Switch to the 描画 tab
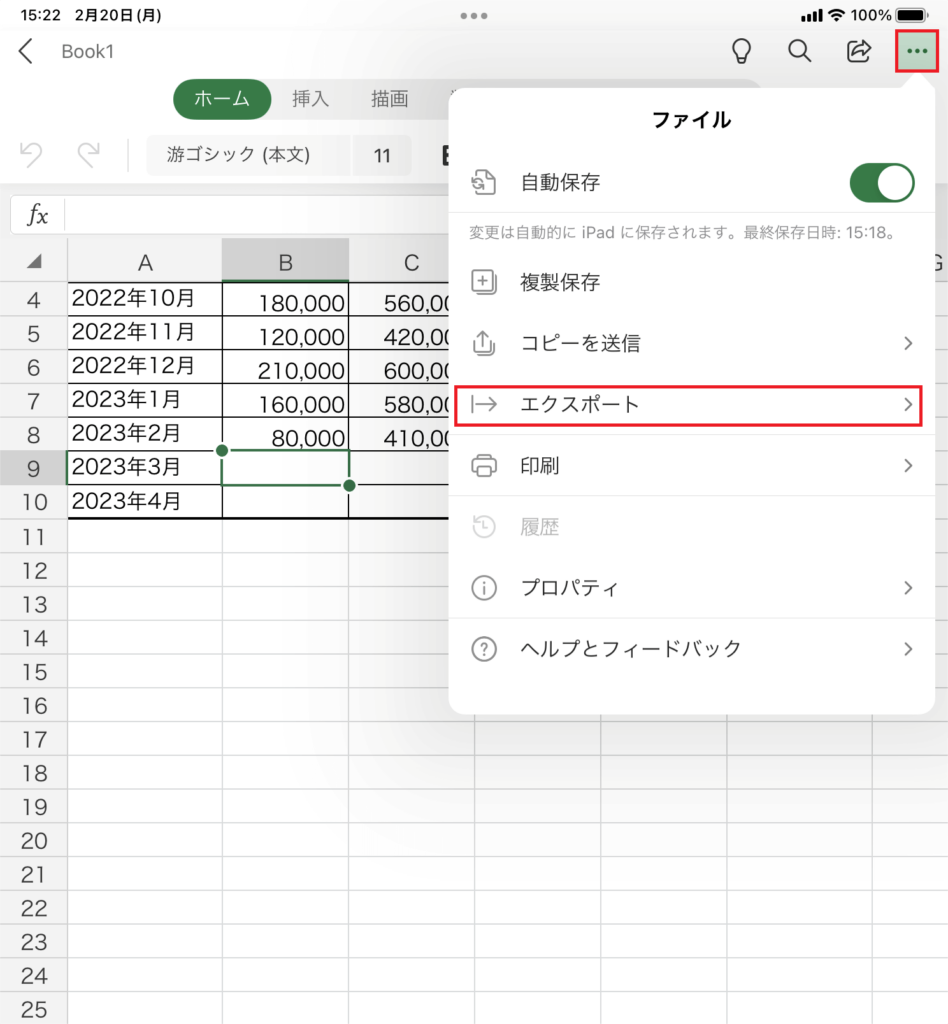The height and width of the screenshot is (1024, 948). click(389, 99)
